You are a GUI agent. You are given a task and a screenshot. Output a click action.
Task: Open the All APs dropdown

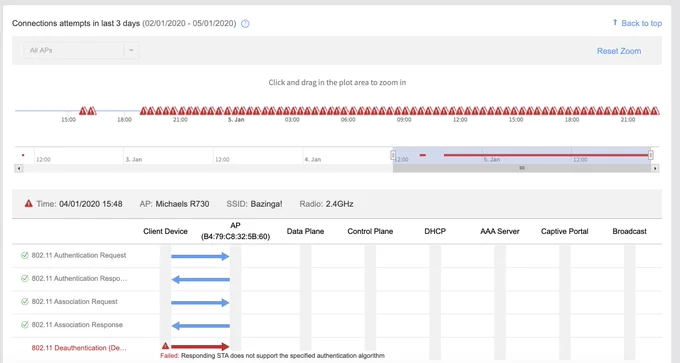(x=81, y=50)
